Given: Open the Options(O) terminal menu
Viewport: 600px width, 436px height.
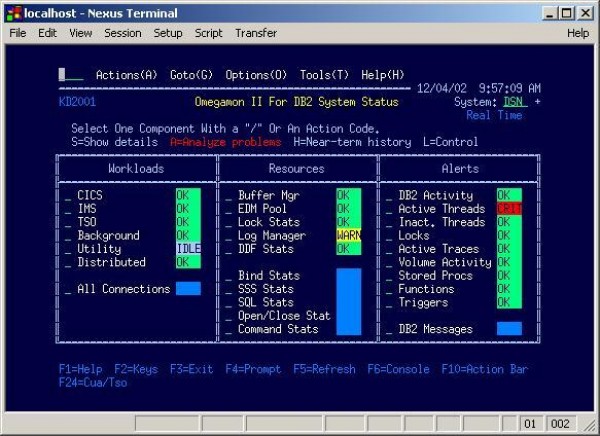Looking at the screenshot, I should (x=256, y=75).
